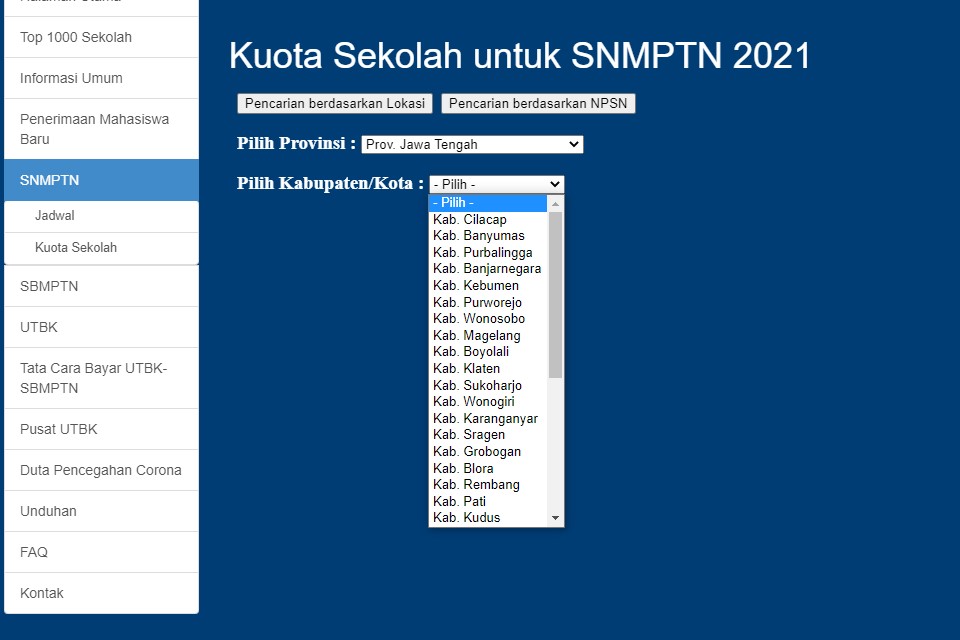960x640 pixels.
Task: Open Penerimaan Mahasiswa Baru menu item
Action: tap(101, 129)
